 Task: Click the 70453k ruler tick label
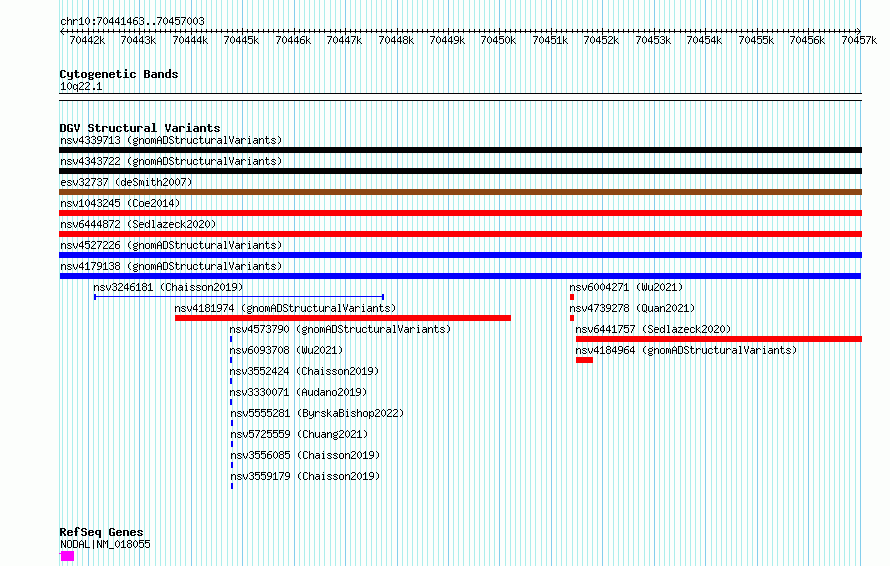click(653, 40)
